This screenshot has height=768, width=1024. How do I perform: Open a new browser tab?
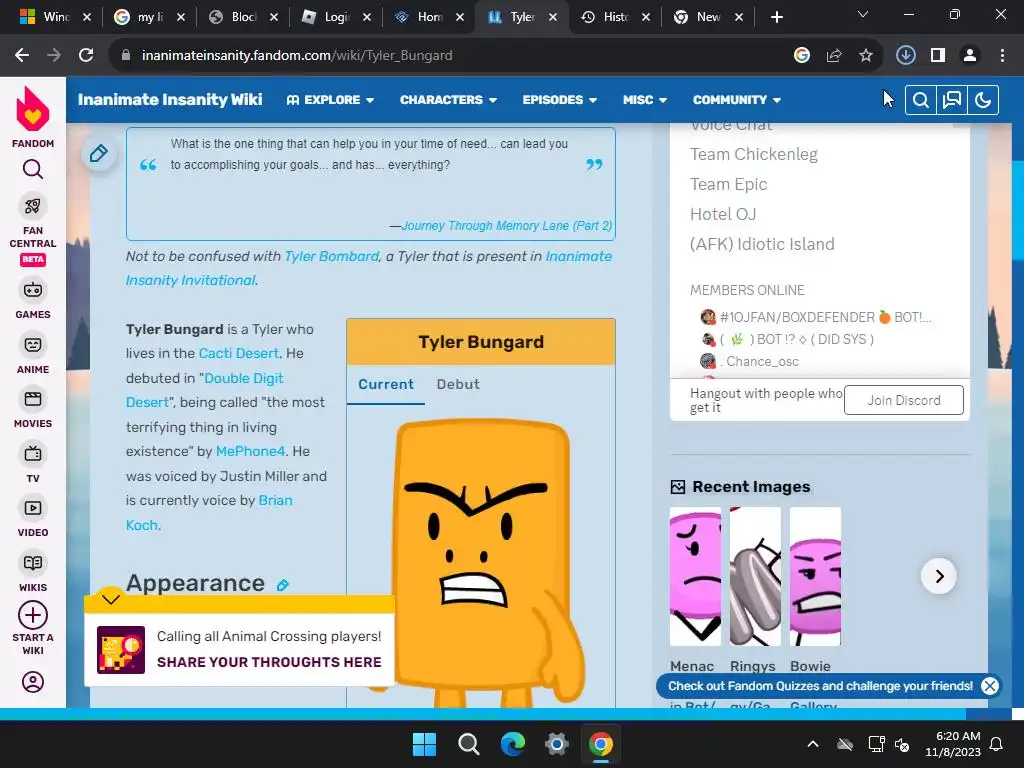[x=776, y=17]
